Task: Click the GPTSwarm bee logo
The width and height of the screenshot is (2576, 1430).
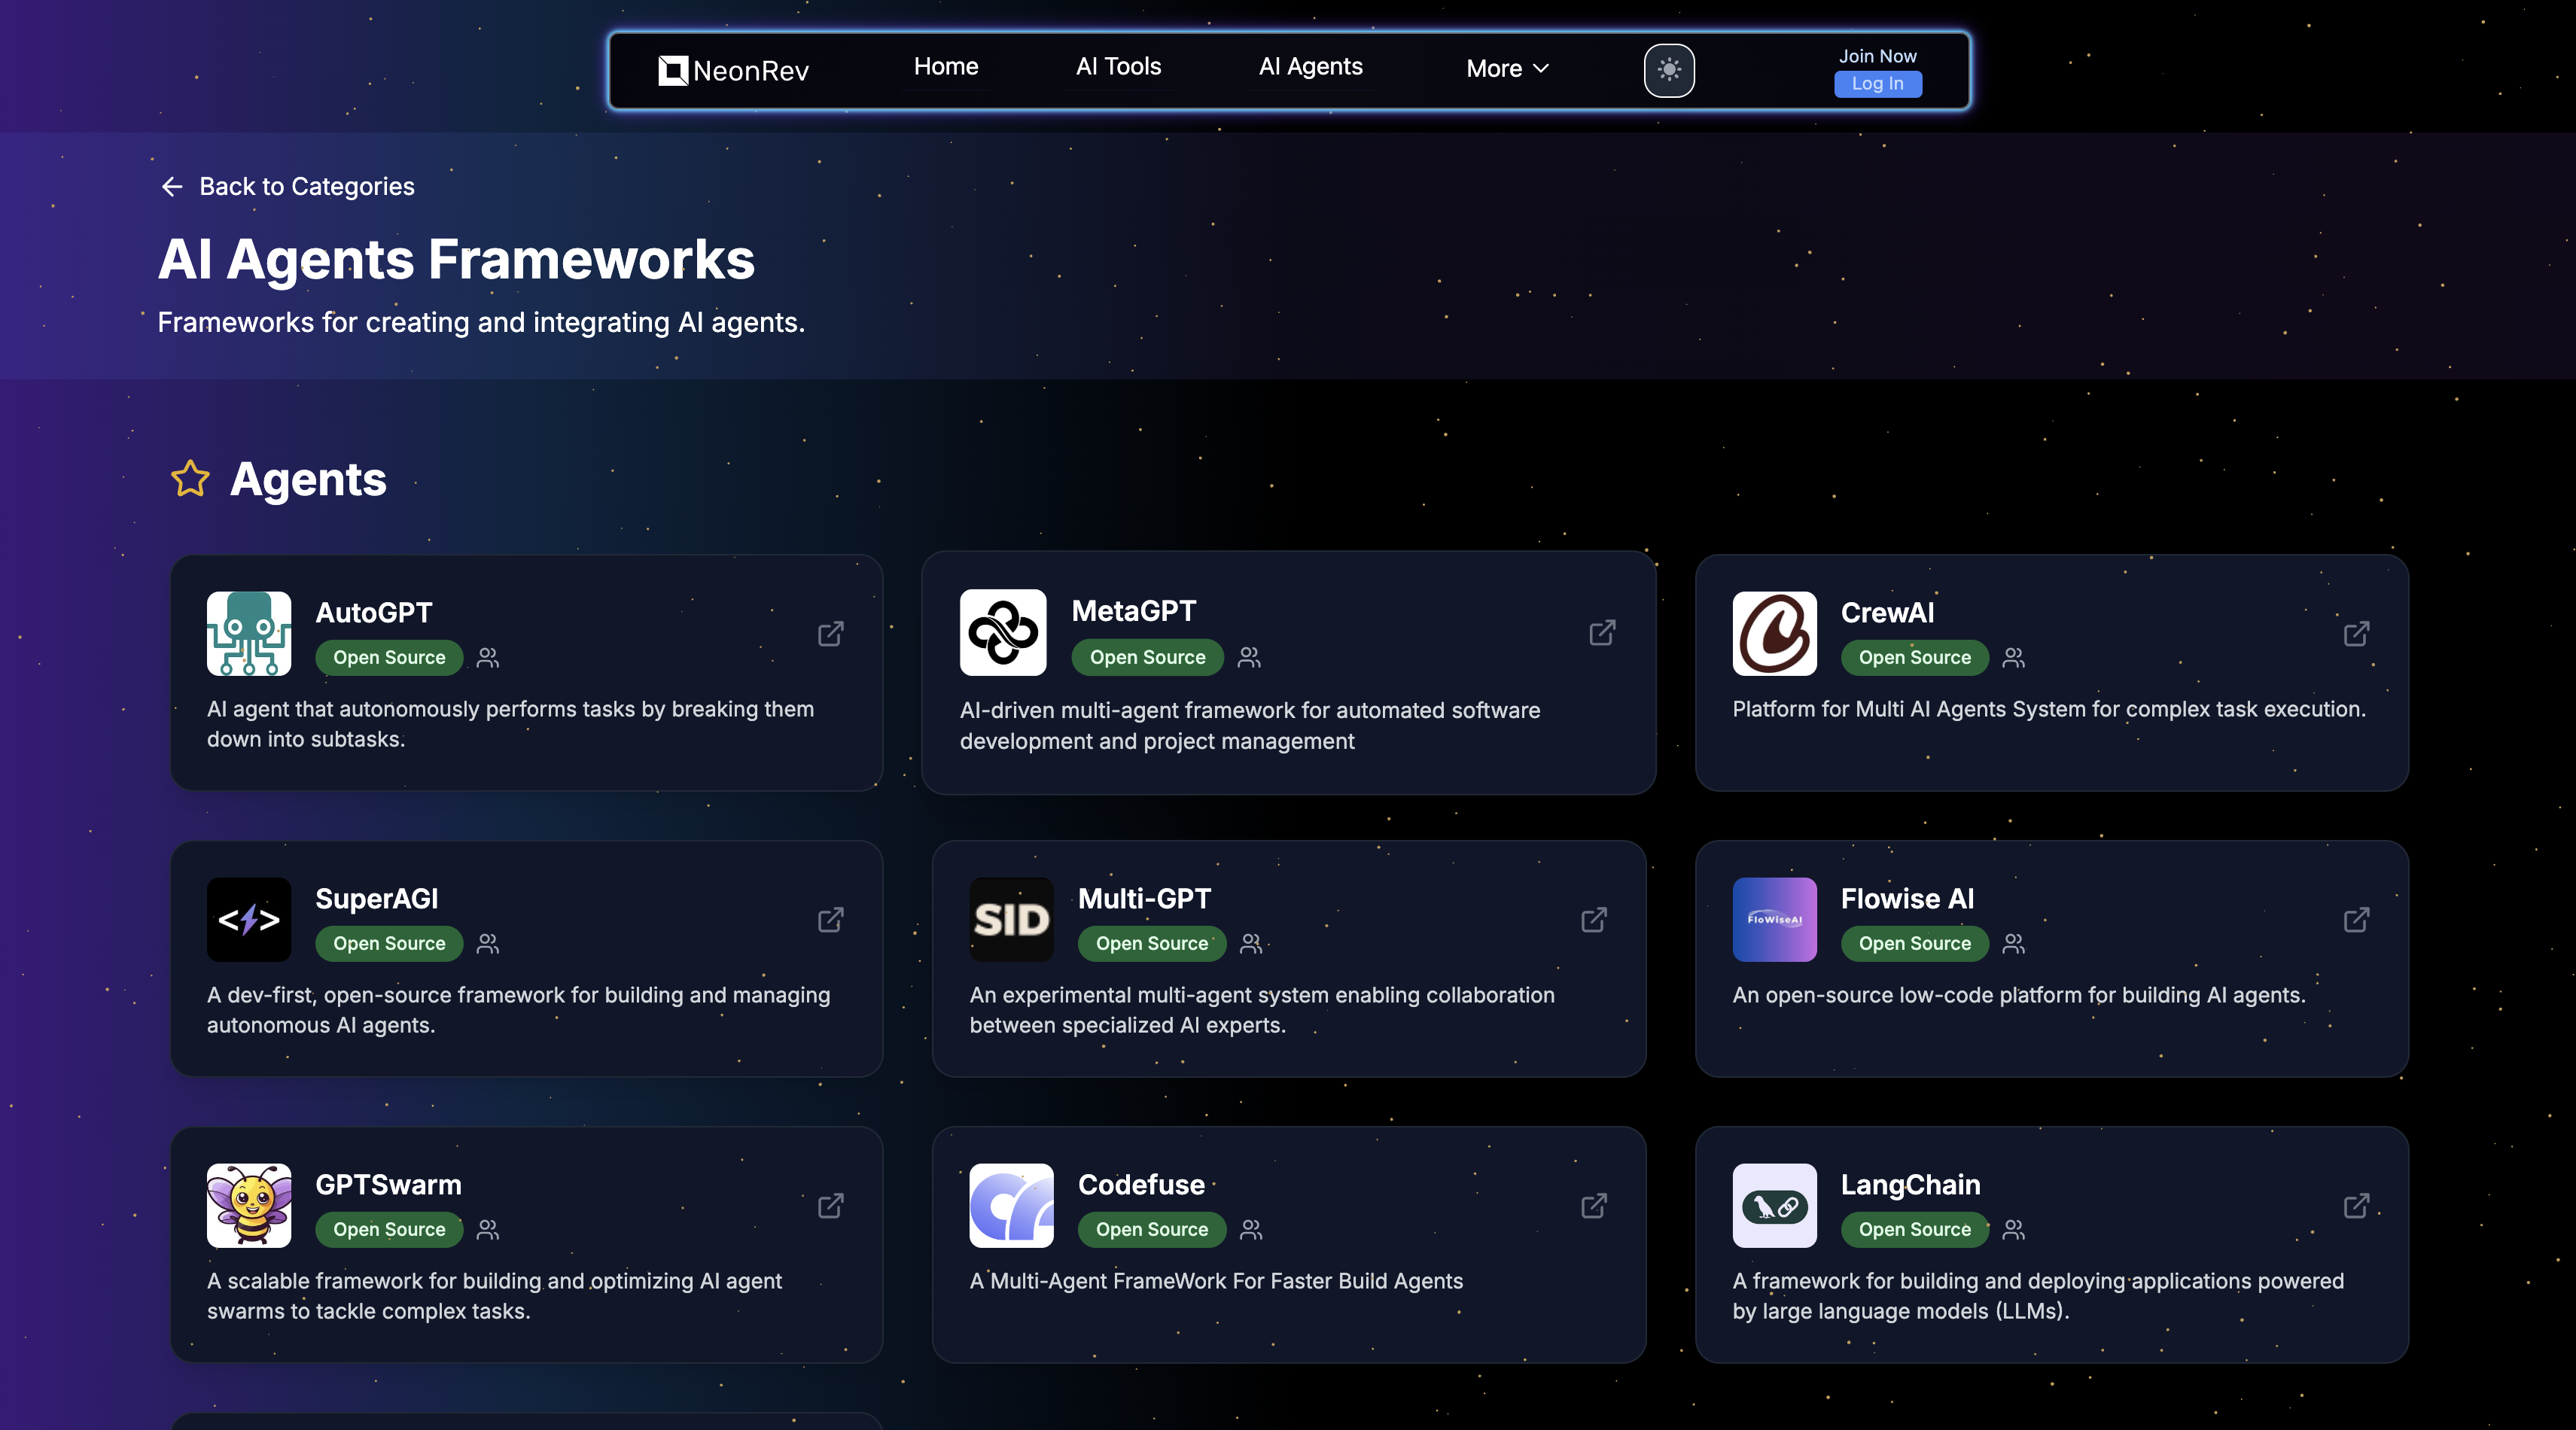Action: tap(249, 1205)
